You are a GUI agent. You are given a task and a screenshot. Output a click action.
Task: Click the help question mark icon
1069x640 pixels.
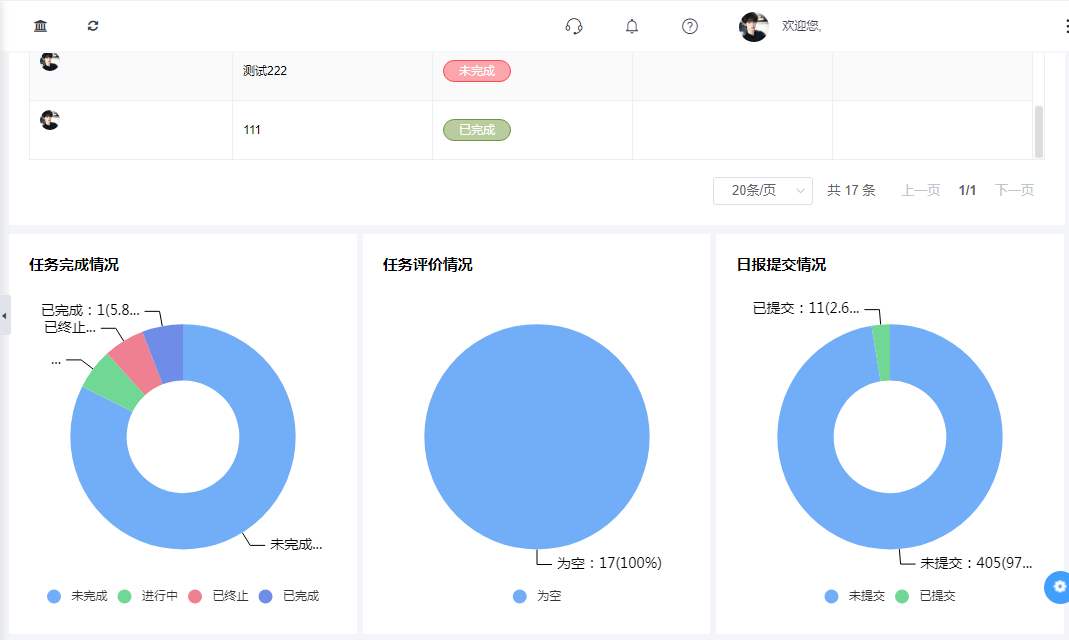click(x=690, y=26)
